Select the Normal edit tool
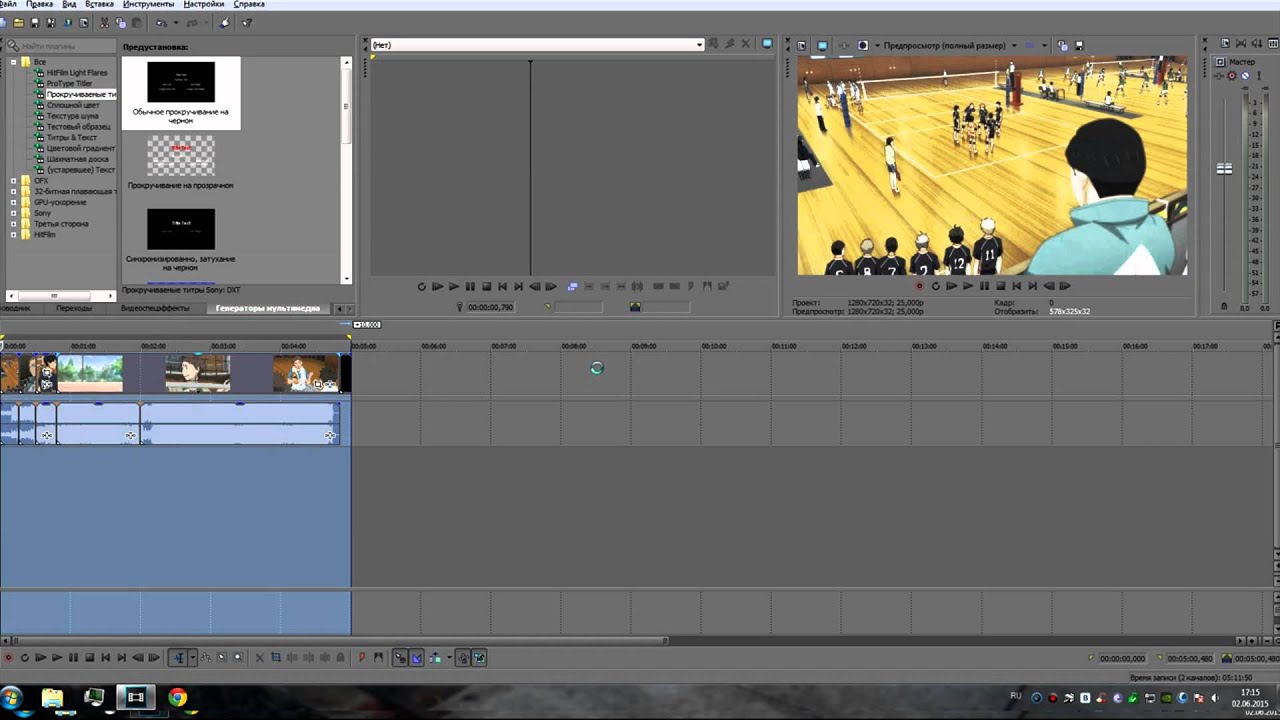The height and width of the screenshot is (720, 1280). [x=178, y=657]
